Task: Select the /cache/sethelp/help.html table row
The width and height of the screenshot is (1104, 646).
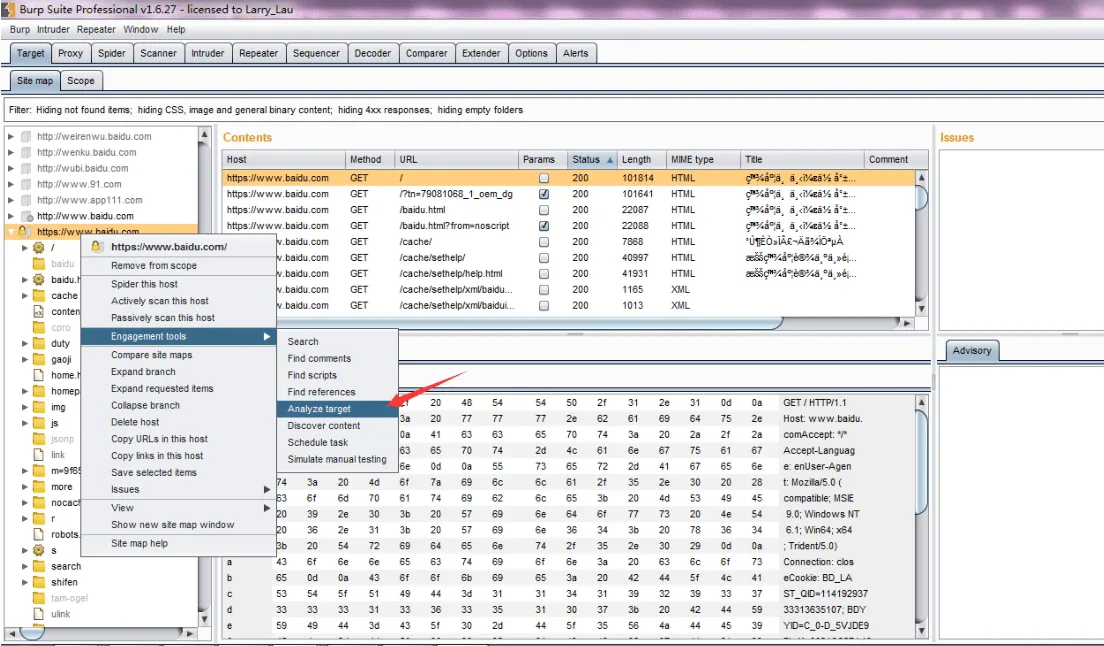Action: point(570,274)
